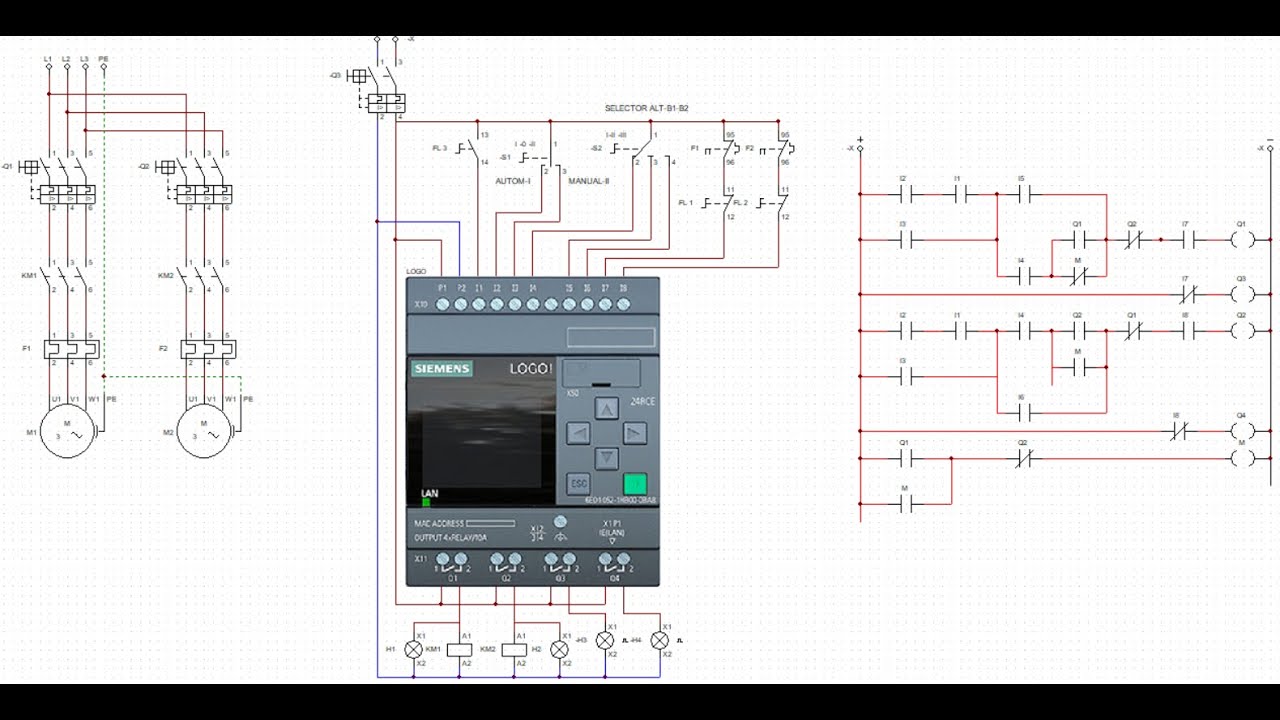
Task: Select the Q2 output coil in the ladder diagram
Action: pos(1241,330)
